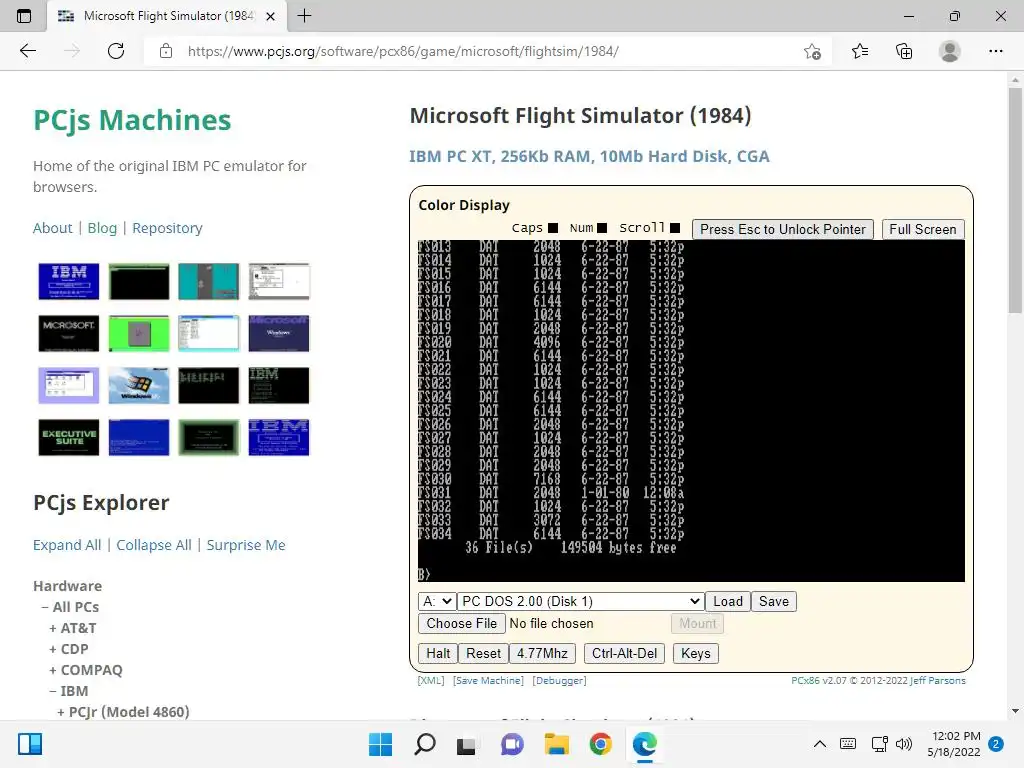Screen dimensions: 1024x768
Task: Open the network status tray icon
Action: pyautogui.click(x=880, y=744)
